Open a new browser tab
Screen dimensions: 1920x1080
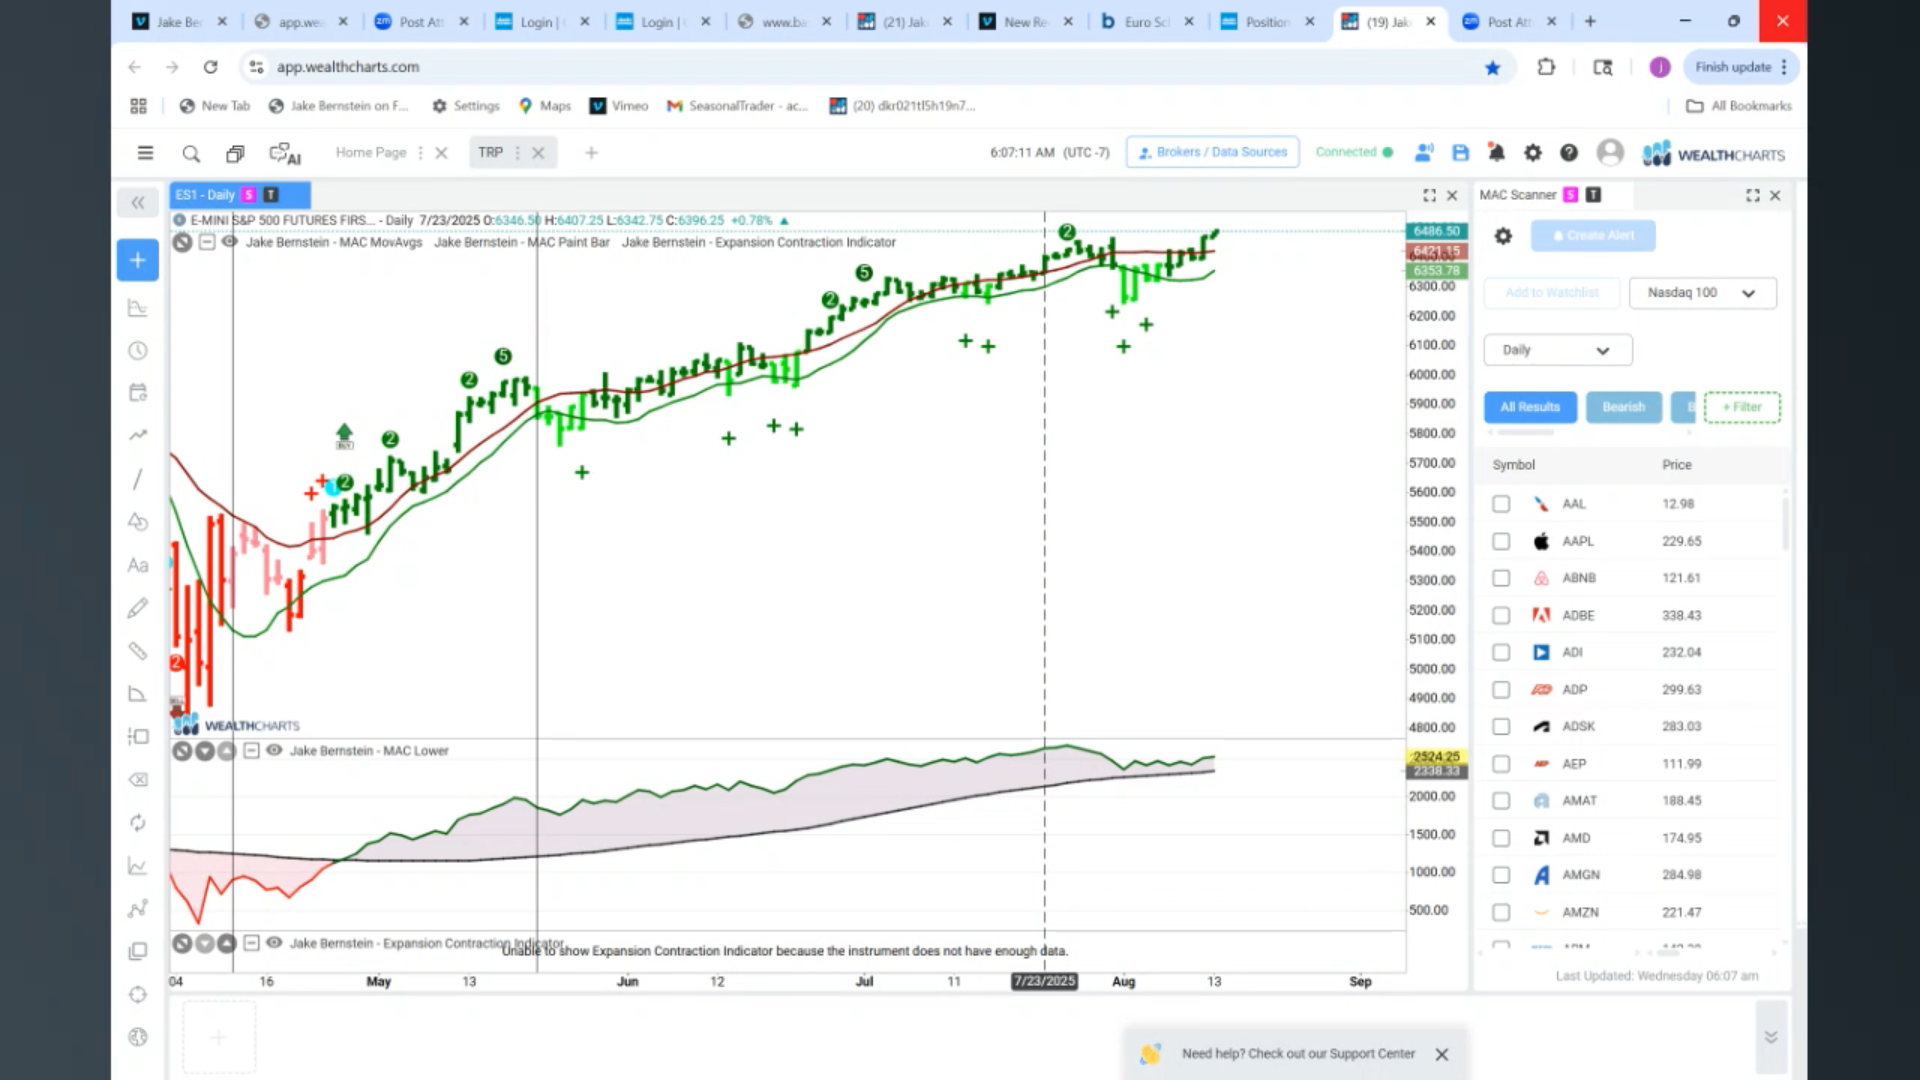tap(1590, 21)
